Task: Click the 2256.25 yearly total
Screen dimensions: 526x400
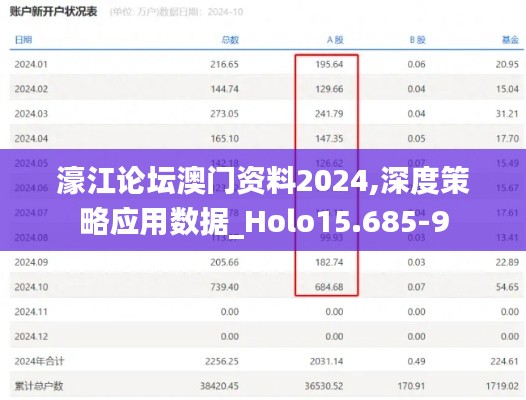Action: pyautogui.click(x=222, y=361)
